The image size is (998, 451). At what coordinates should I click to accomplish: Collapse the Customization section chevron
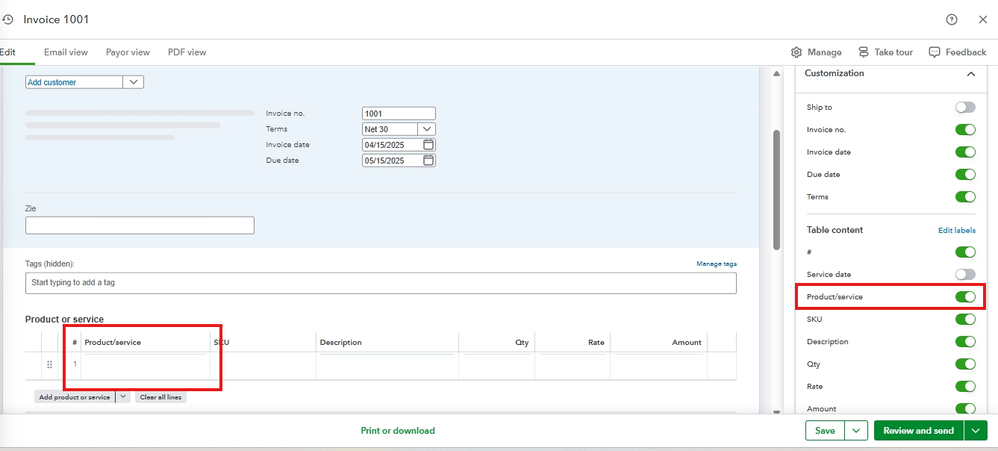pyautogui.click(x=971, y=74)
